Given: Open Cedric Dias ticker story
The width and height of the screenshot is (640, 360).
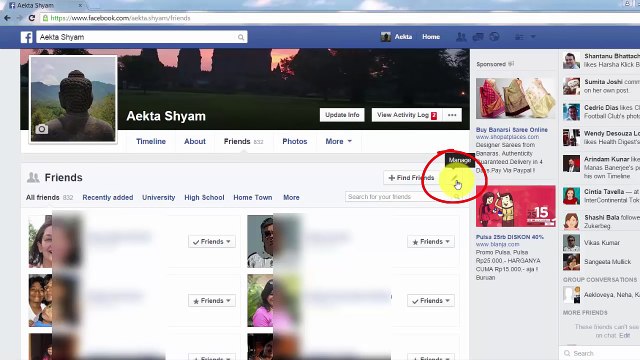Looking at the screenshot, I should (601, 112).
